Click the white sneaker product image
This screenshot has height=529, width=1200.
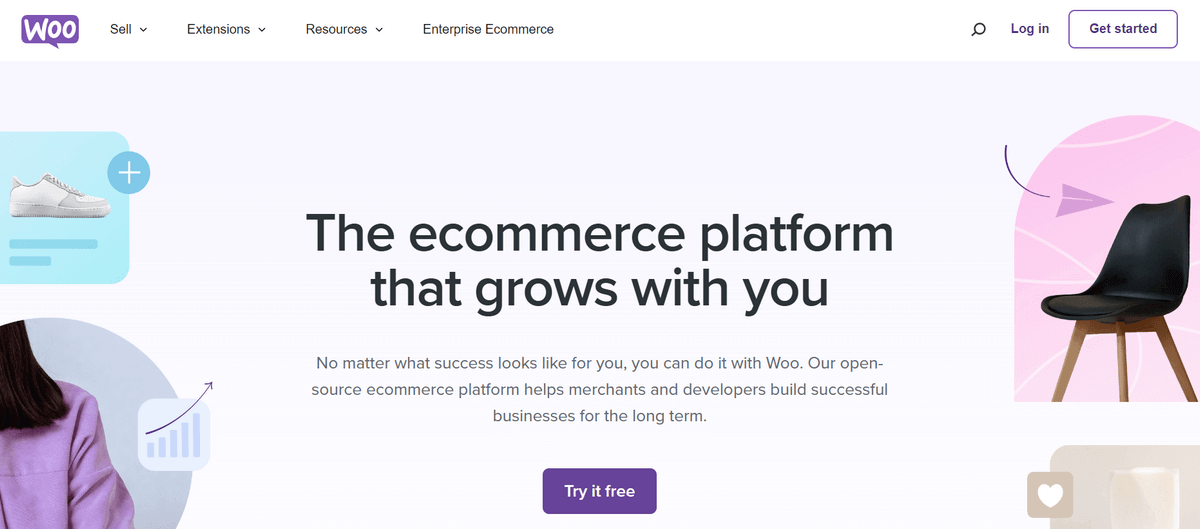click(x=60, y=196)
